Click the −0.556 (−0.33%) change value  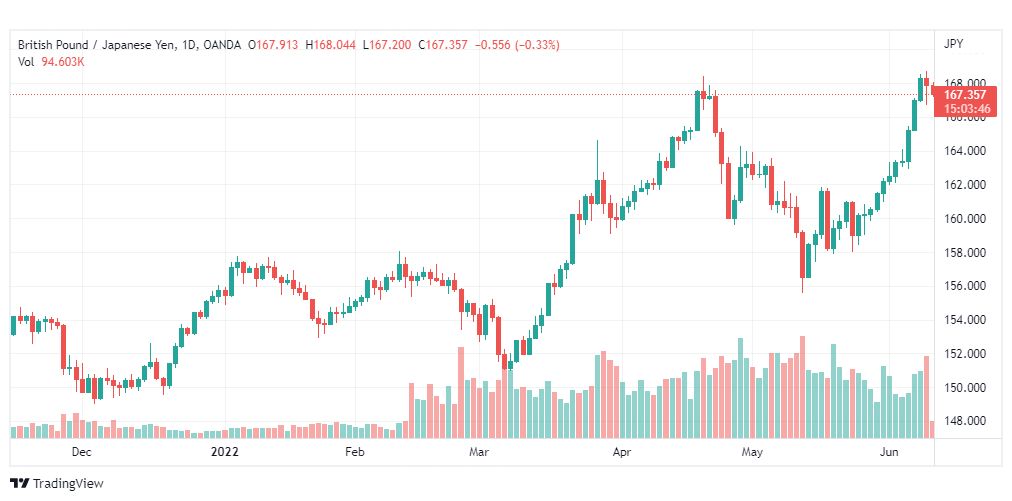click(517, 44)
